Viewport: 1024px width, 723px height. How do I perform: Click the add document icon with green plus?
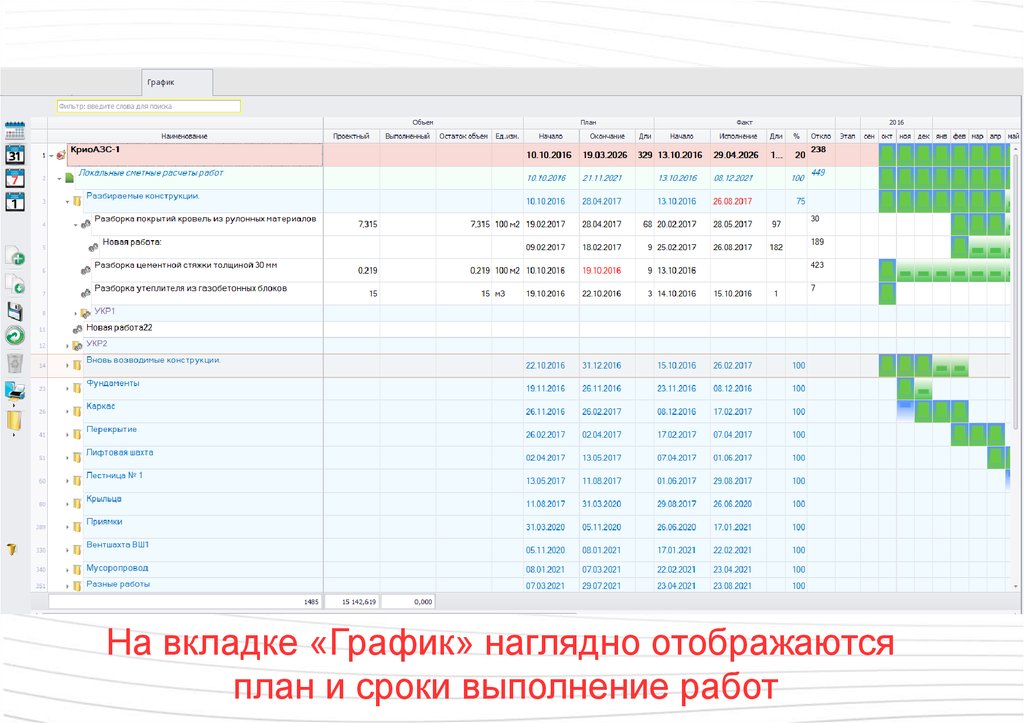(15, 258)
